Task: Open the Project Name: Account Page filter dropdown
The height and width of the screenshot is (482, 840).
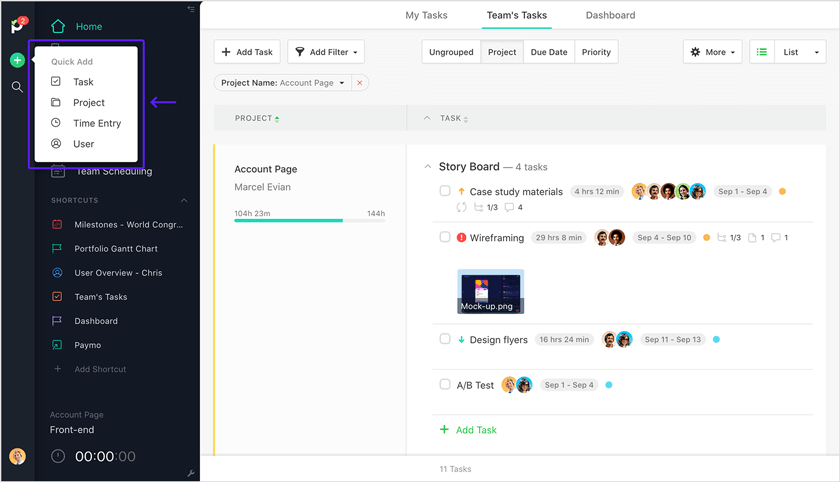Action: (x=282, y=82)
